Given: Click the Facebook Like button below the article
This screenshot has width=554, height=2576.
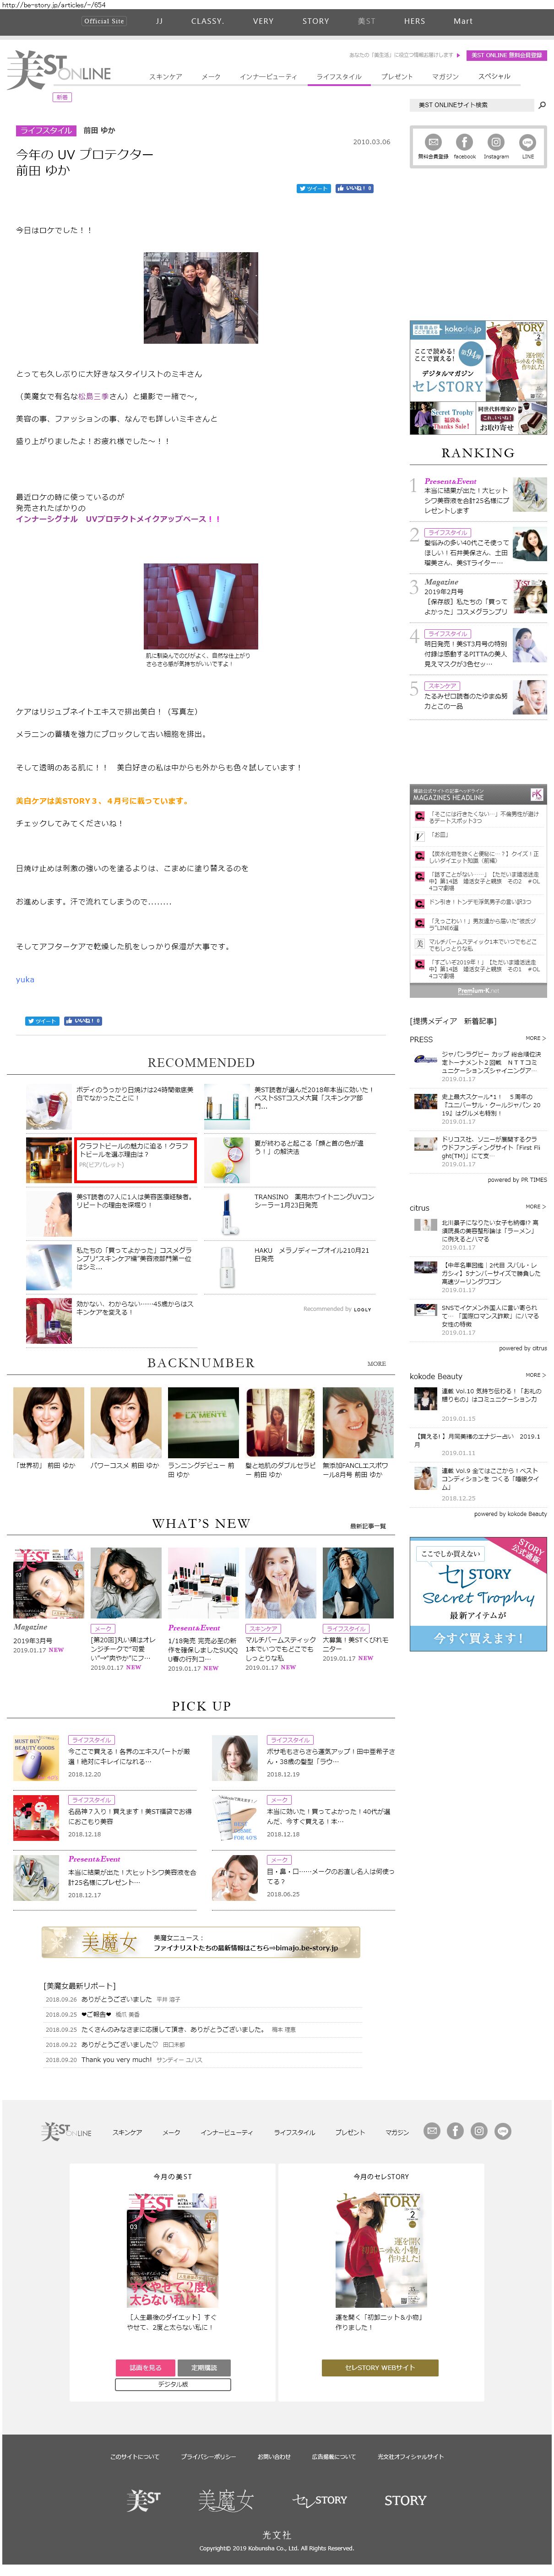Looking at the screenshot, I should [83, 1021].
